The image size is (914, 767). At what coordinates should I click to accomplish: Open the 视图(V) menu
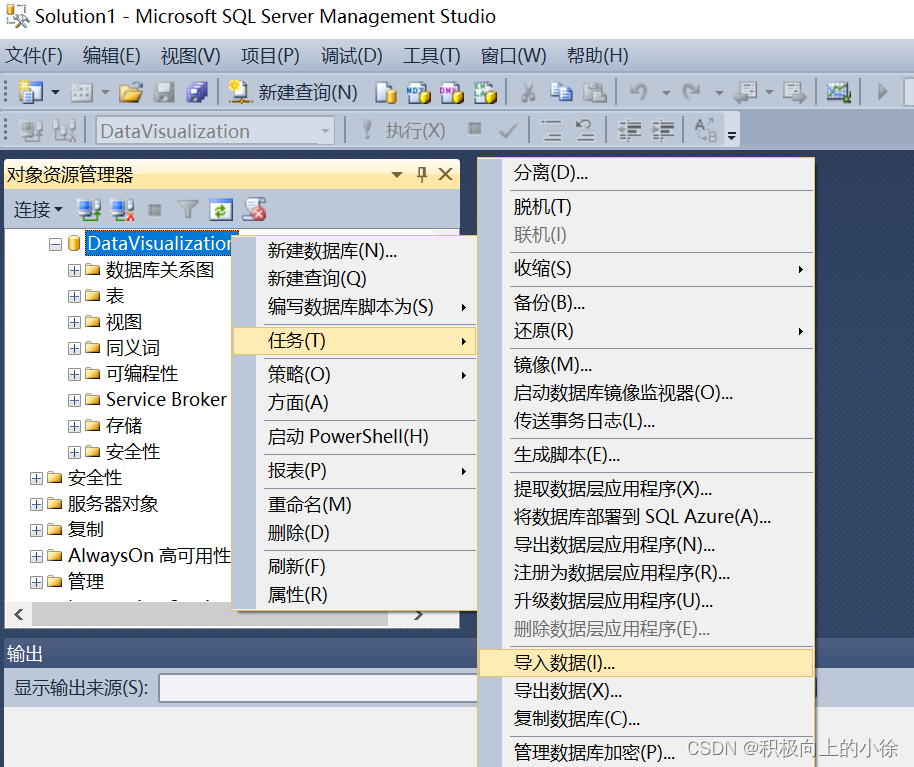(x=191, y=56)
